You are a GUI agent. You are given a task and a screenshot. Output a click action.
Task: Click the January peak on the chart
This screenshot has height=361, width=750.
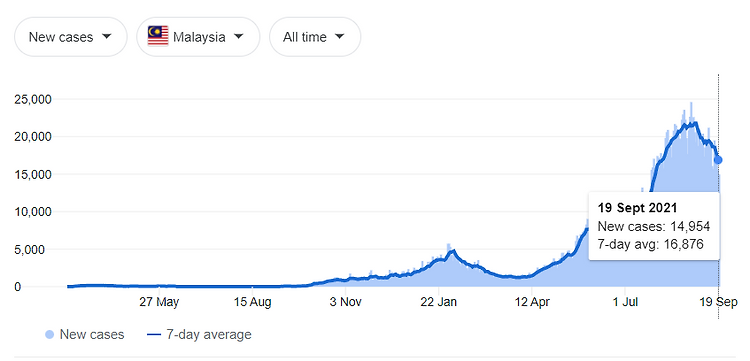click(452, 250)
